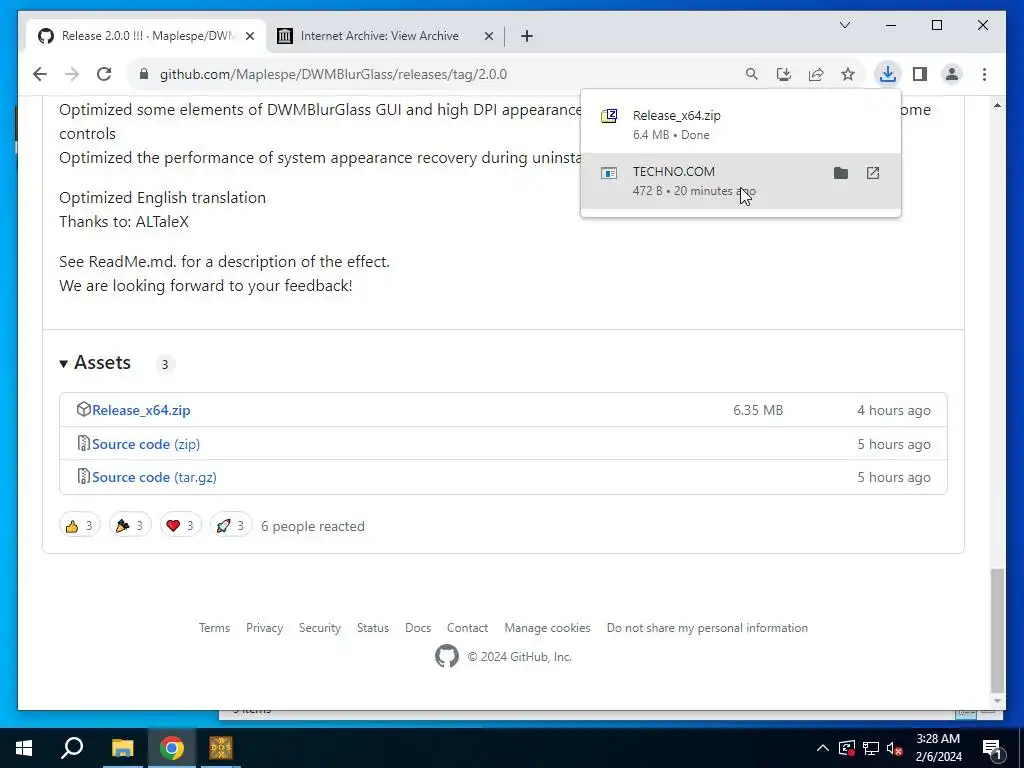Open the Chrome profile avatar menu
1024x768 pixels.
pyautogui.click(x=952, y=74)
